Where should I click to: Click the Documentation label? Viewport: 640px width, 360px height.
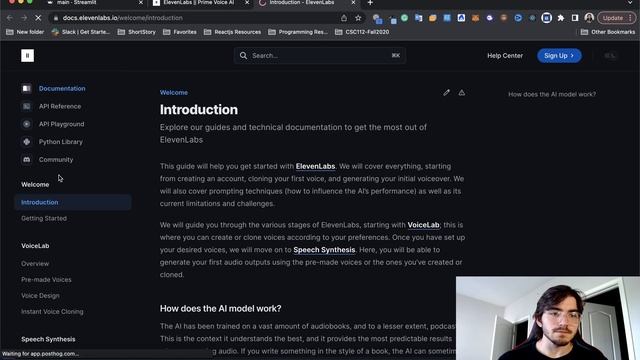pyautogui.click(x=62, y=88)
